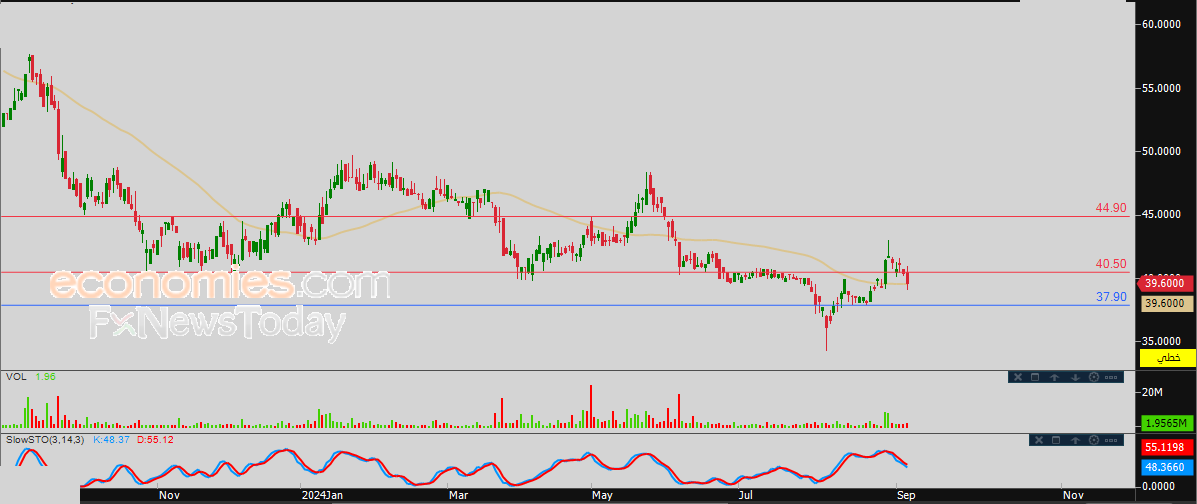Click the yellow خطي scale label
Viewport: 1197px width, 504px height.
[x=1167, y=358]
